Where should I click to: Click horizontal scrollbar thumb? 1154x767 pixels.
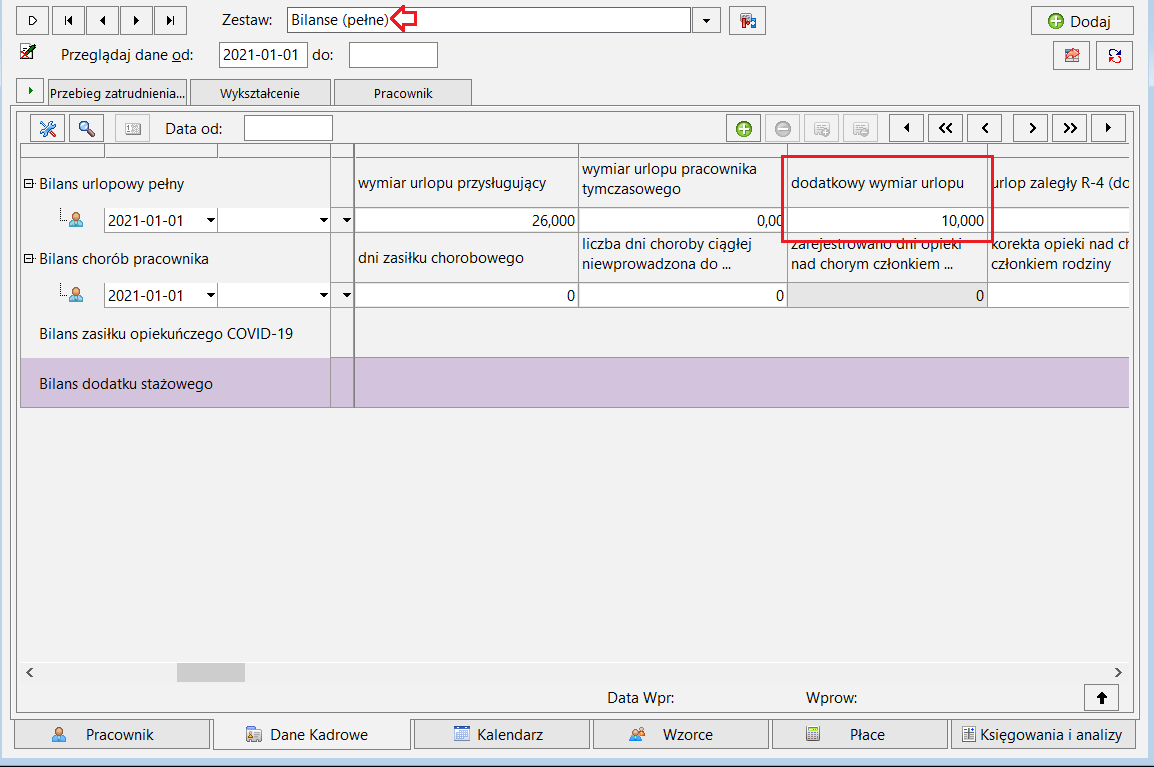tap(210, 672)
